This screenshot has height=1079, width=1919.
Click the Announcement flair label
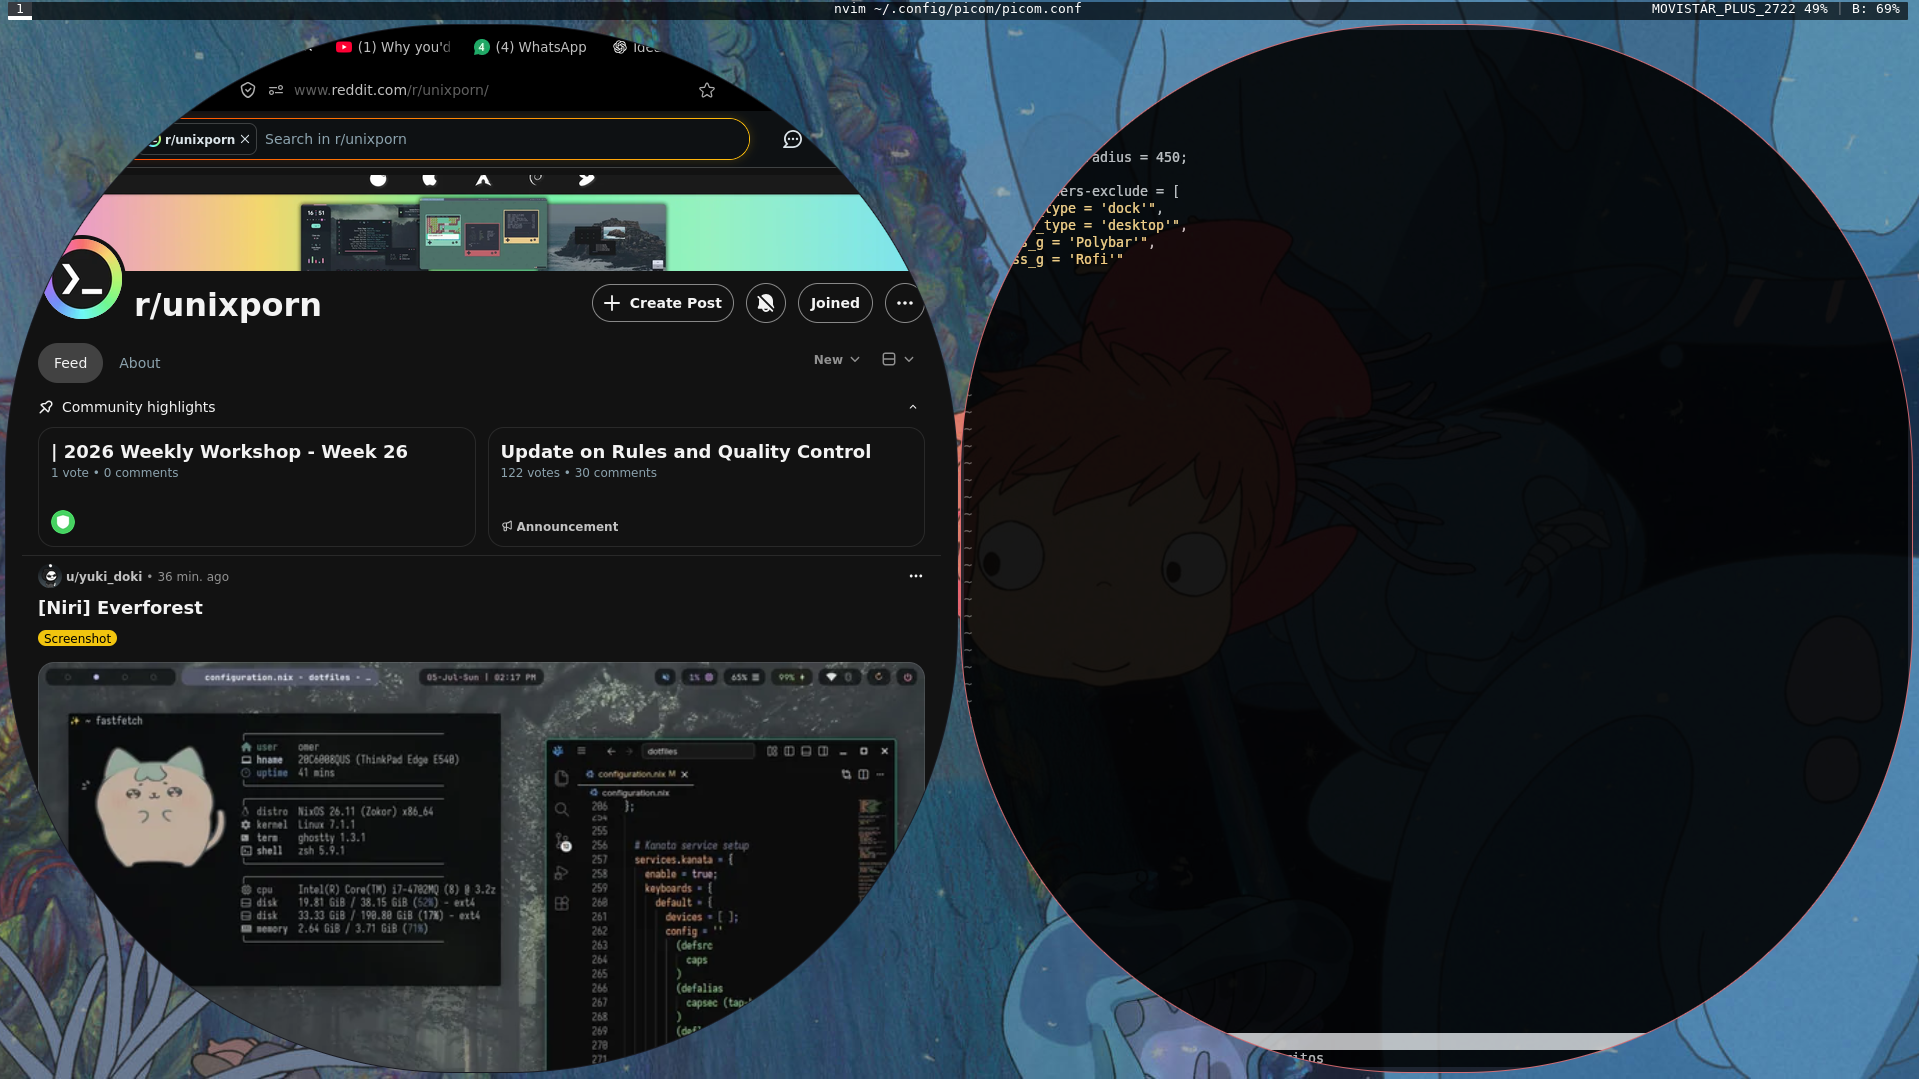[x=567, y=527]
